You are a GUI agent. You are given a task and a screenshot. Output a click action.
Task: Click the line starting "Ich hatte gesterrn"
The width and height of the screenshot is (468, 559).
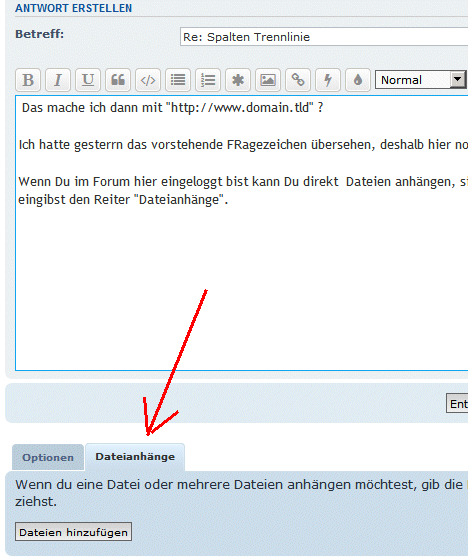pos(243,145)
